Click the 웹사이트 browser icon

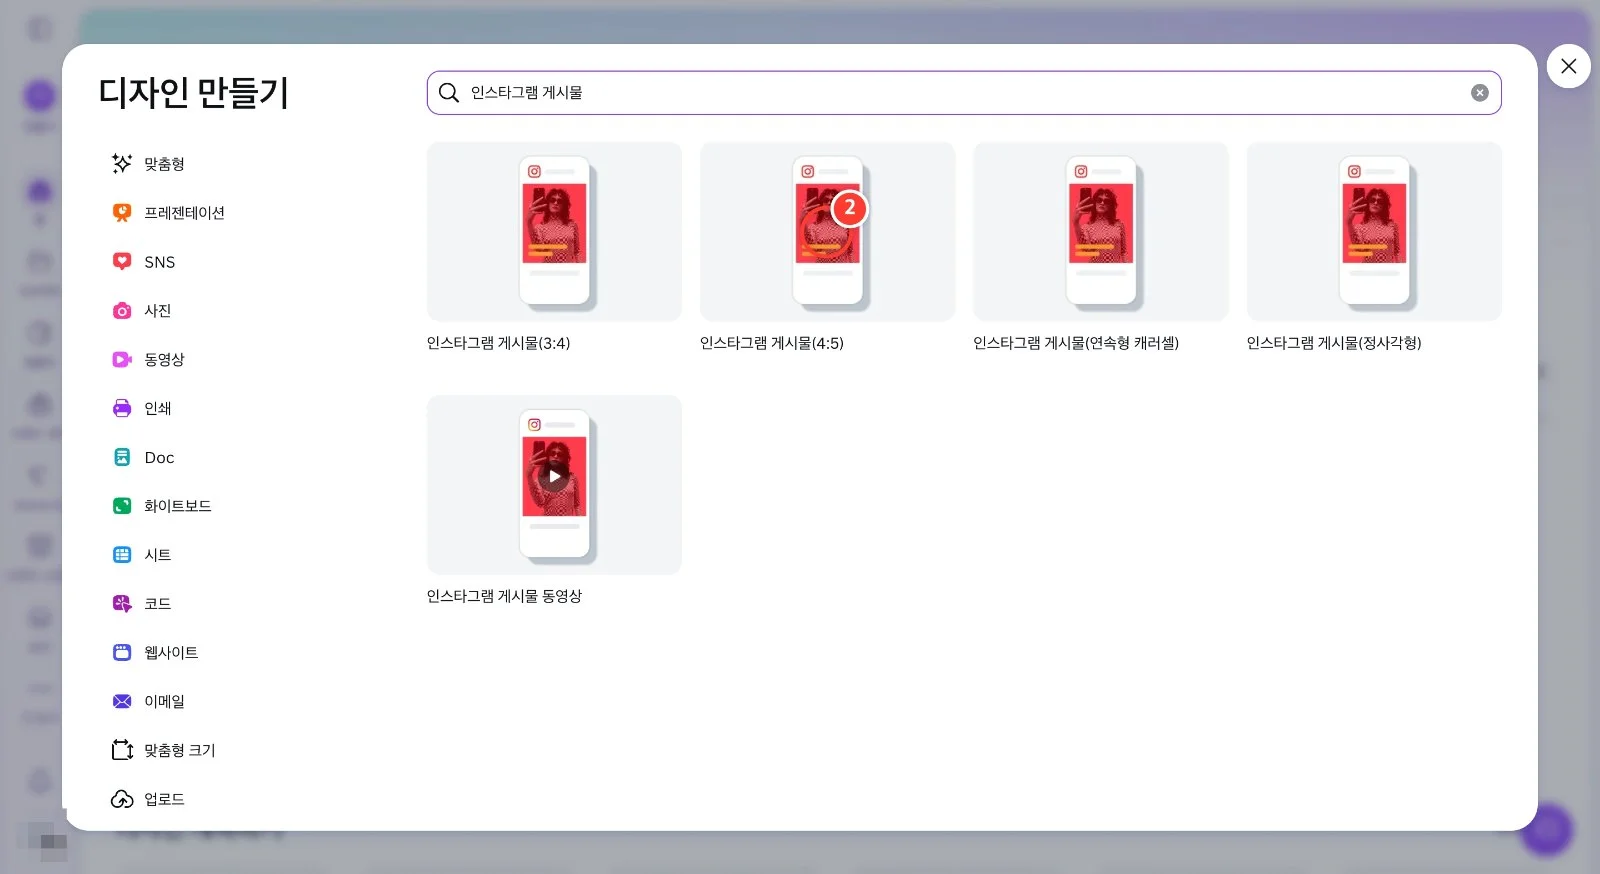pos(122,652)
